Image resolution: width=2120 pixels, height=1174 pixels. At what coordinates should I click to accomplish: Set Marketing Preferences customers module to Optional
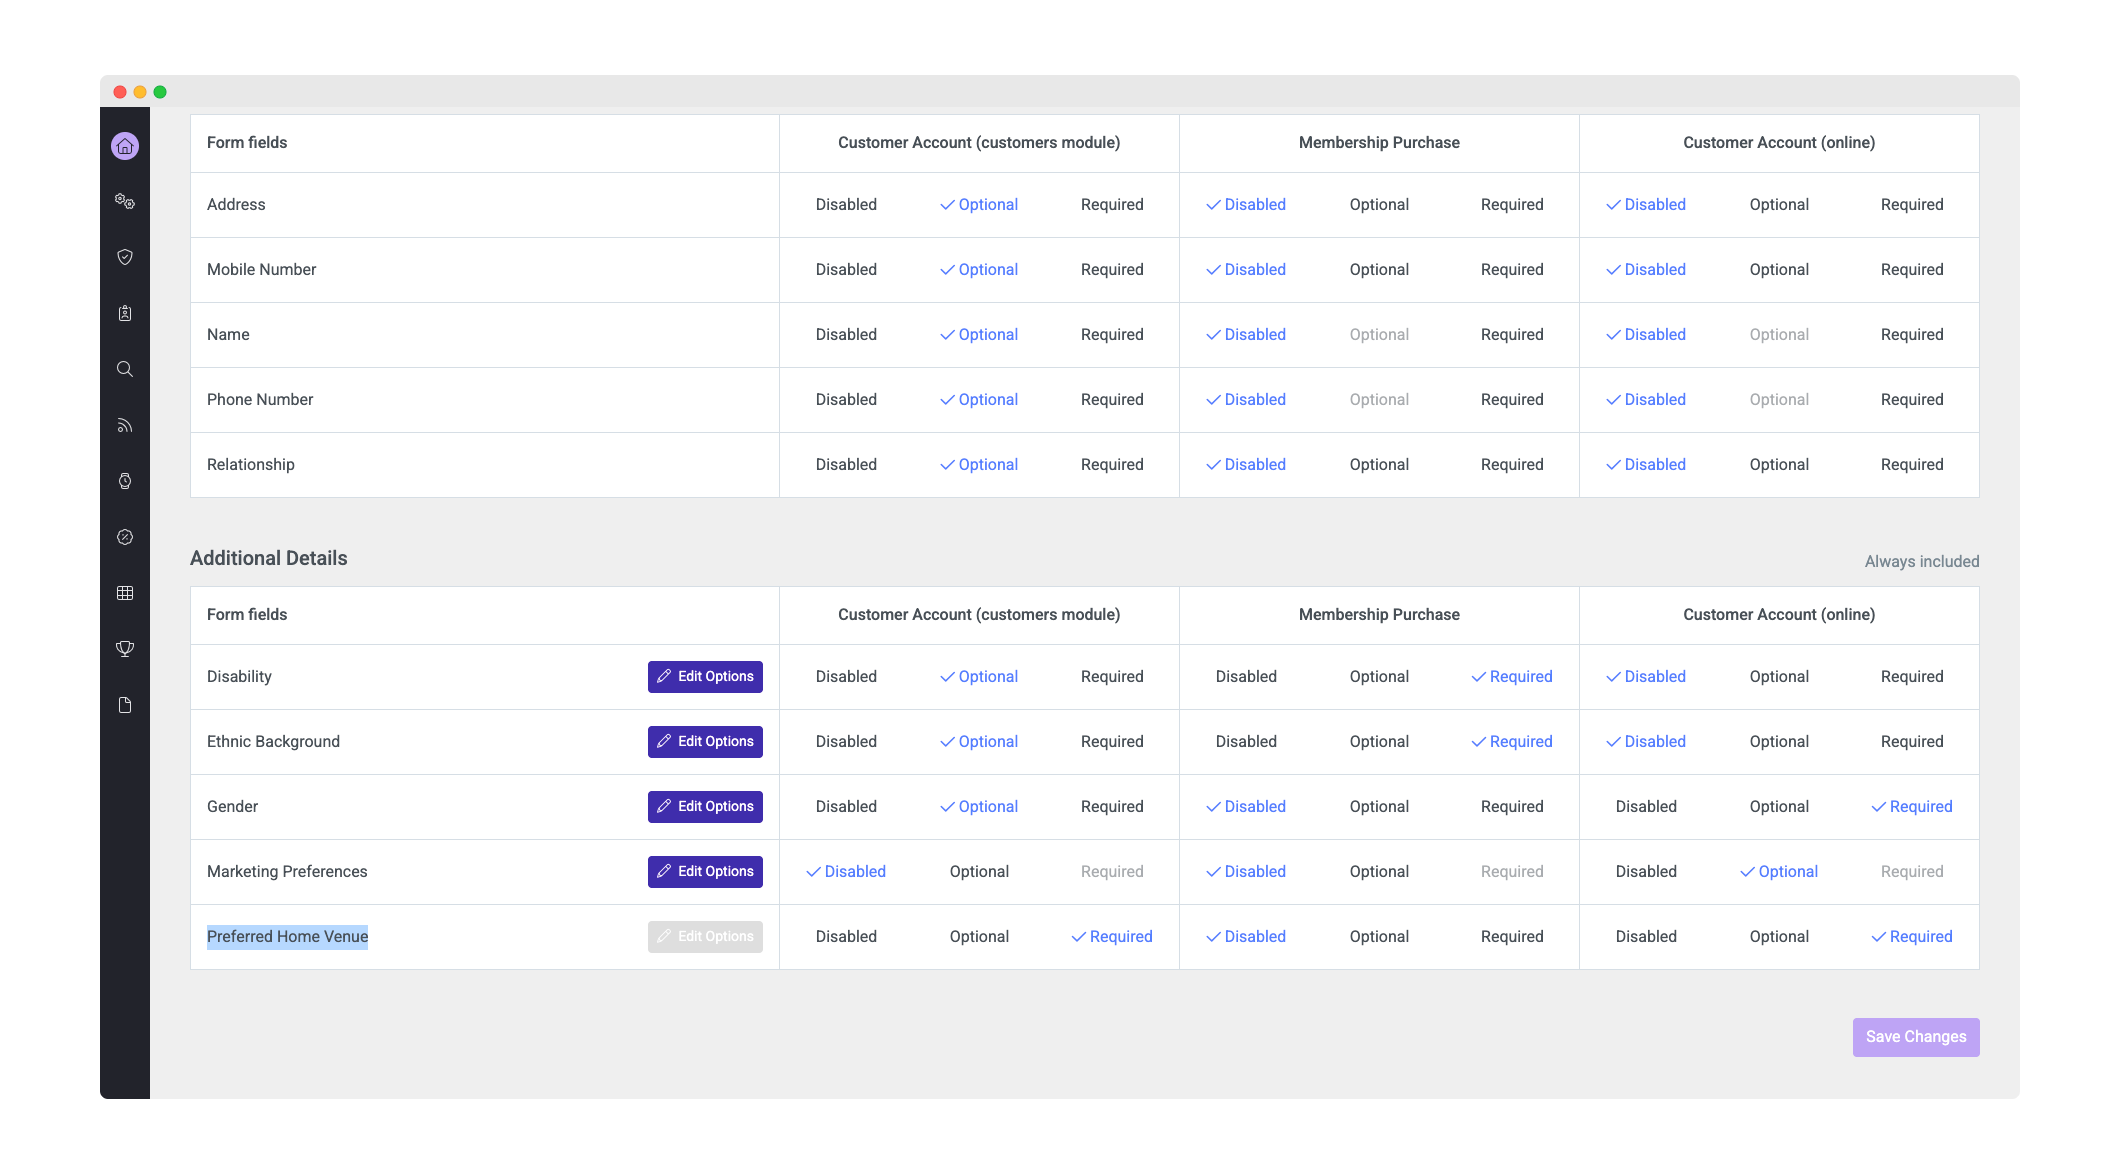point(979,871)
